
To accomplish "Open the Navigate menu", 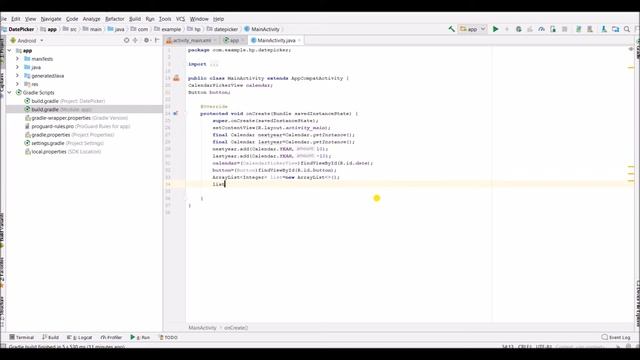I will point(51,19).
